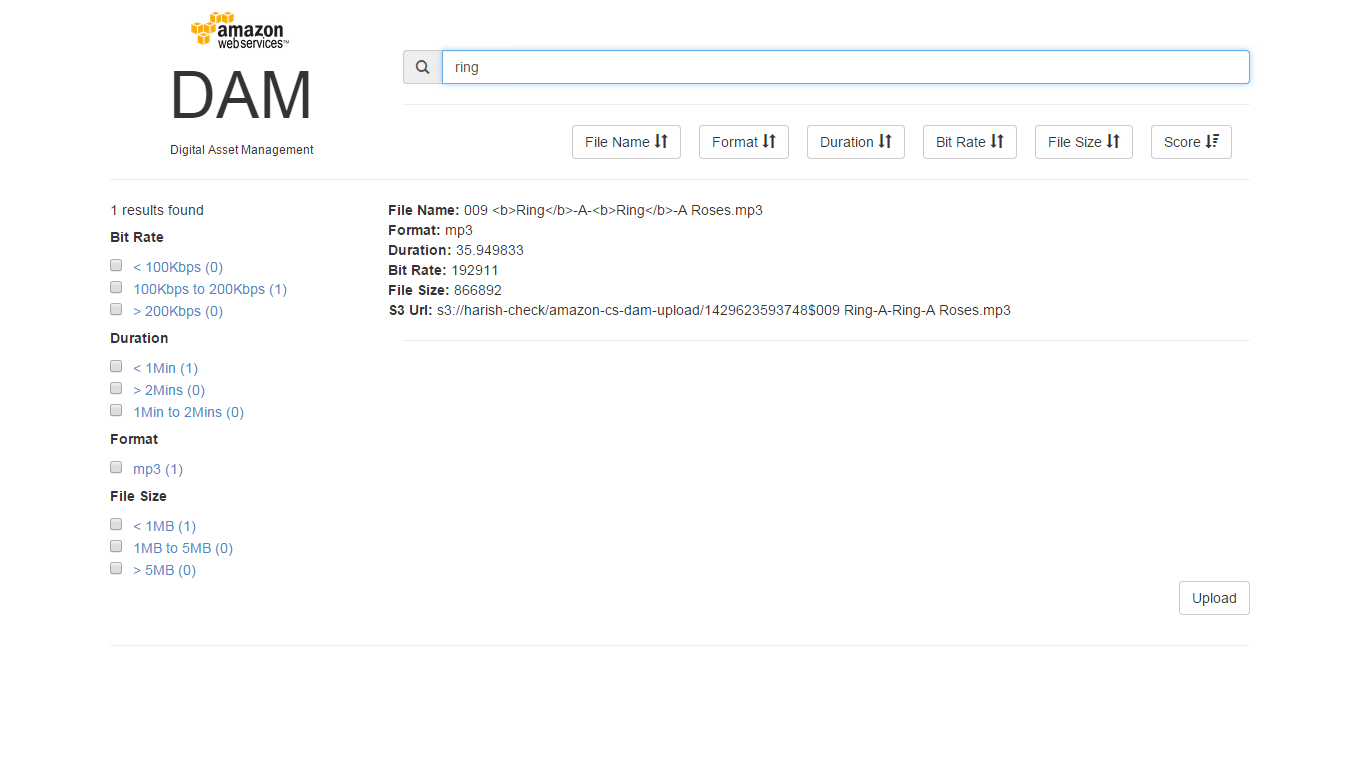Tick the mp3 format checkbox

116,468
